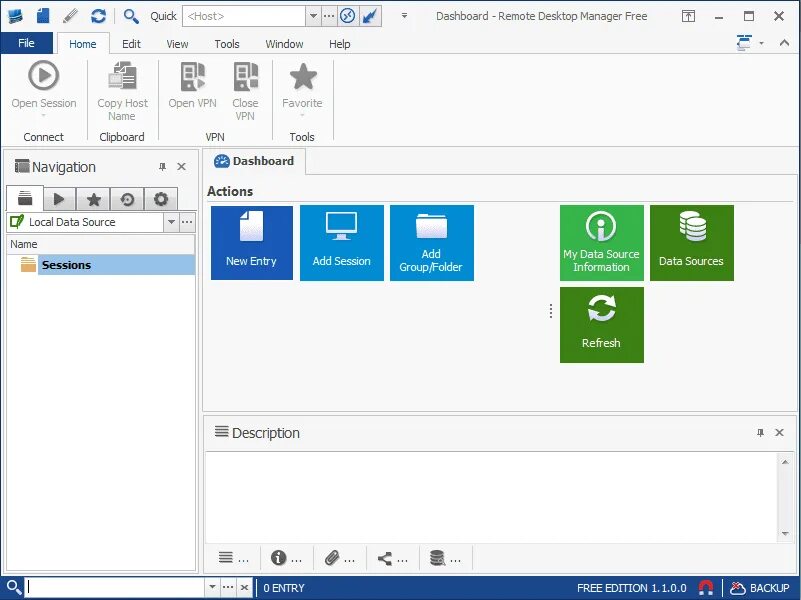Expand the search box dropdown arrow in status bar

pyautogui.click(x=212, y=587)
